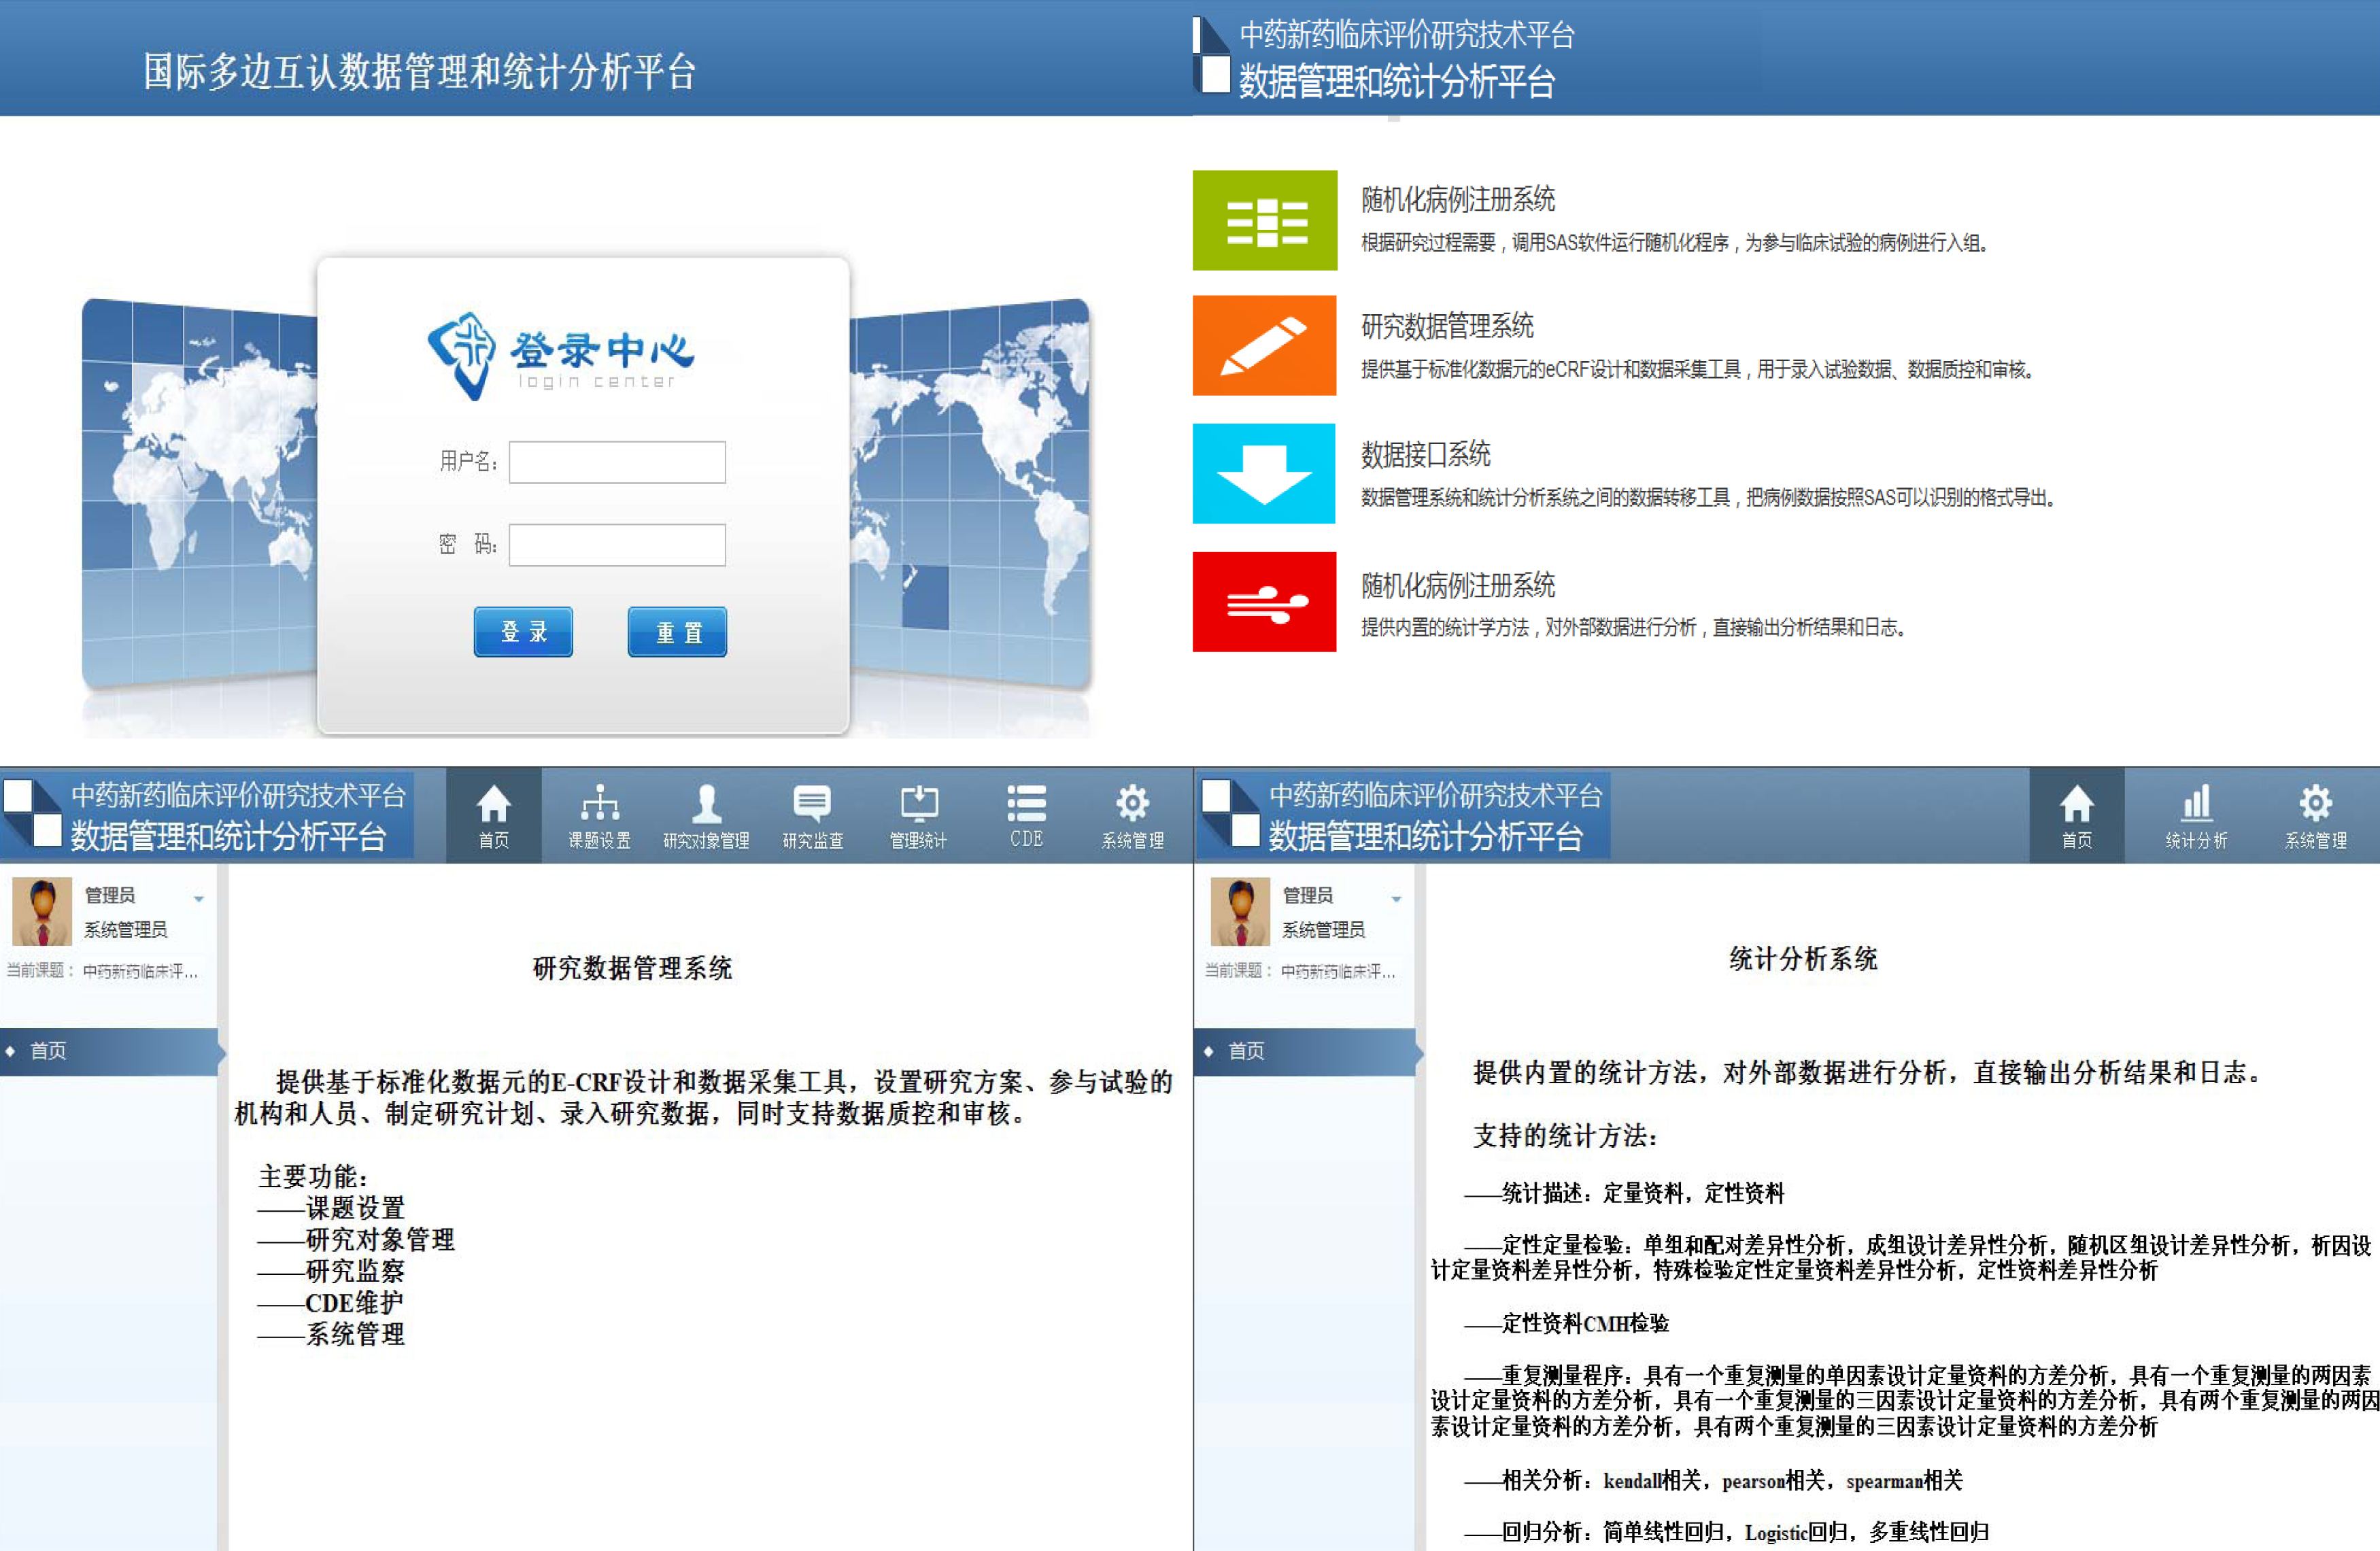Click 首页 home icon in statistics platform toolbar
Image resolution: width=2380 pixels, height=1551 pixels.
tap(2077, 816)
